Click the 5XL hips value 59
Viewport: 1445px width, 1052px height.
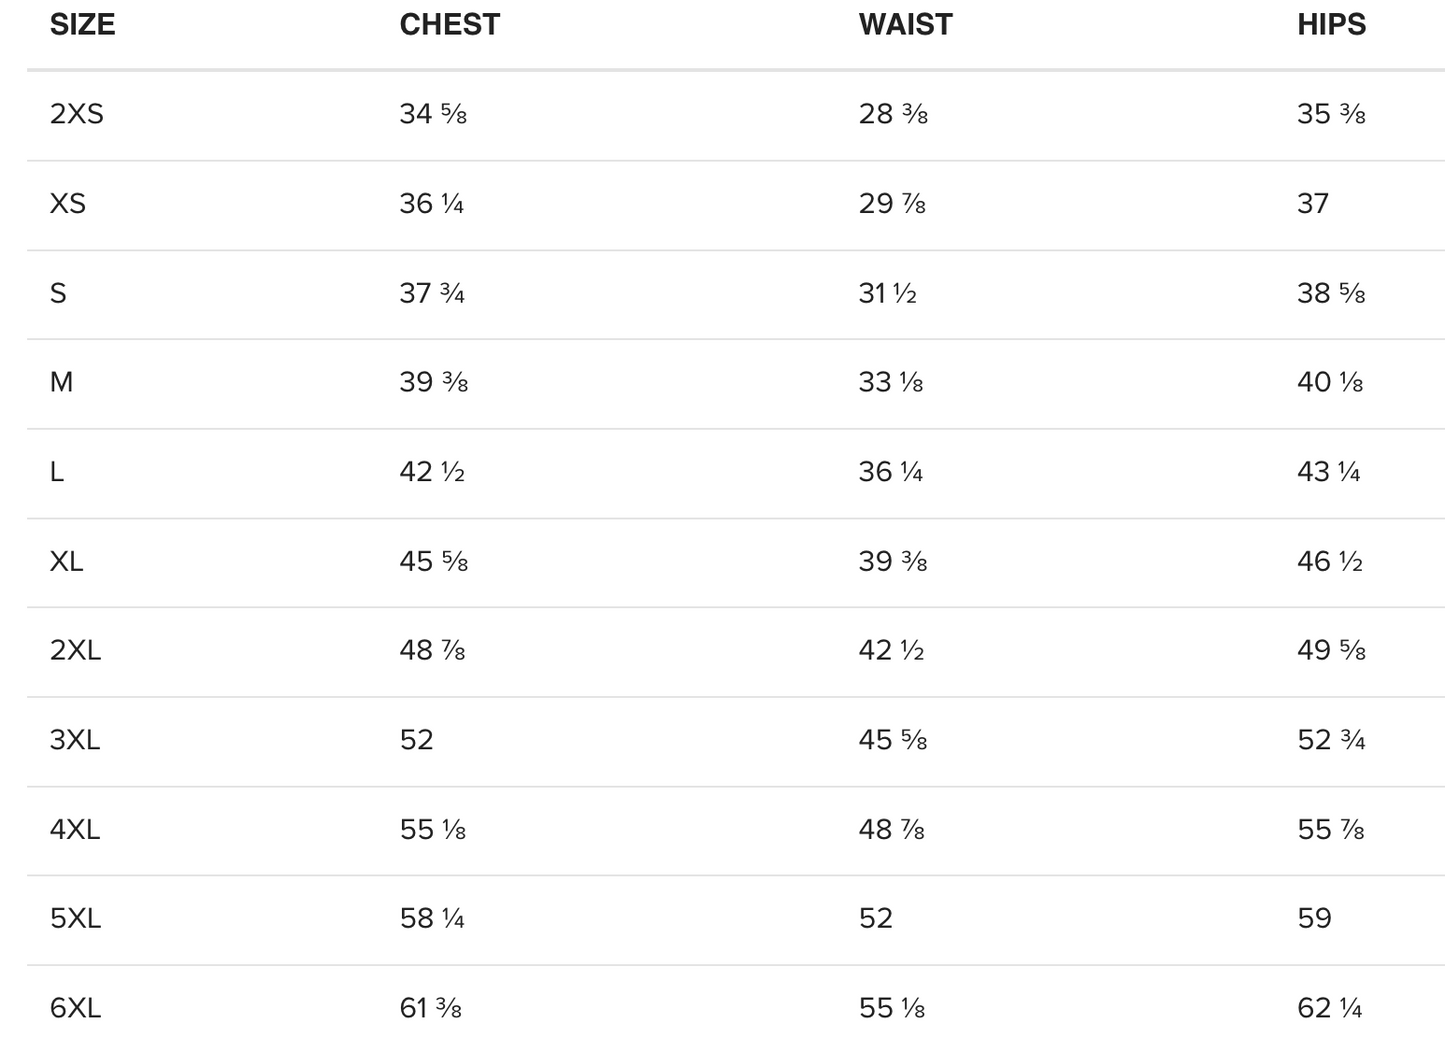[1314, 919]
